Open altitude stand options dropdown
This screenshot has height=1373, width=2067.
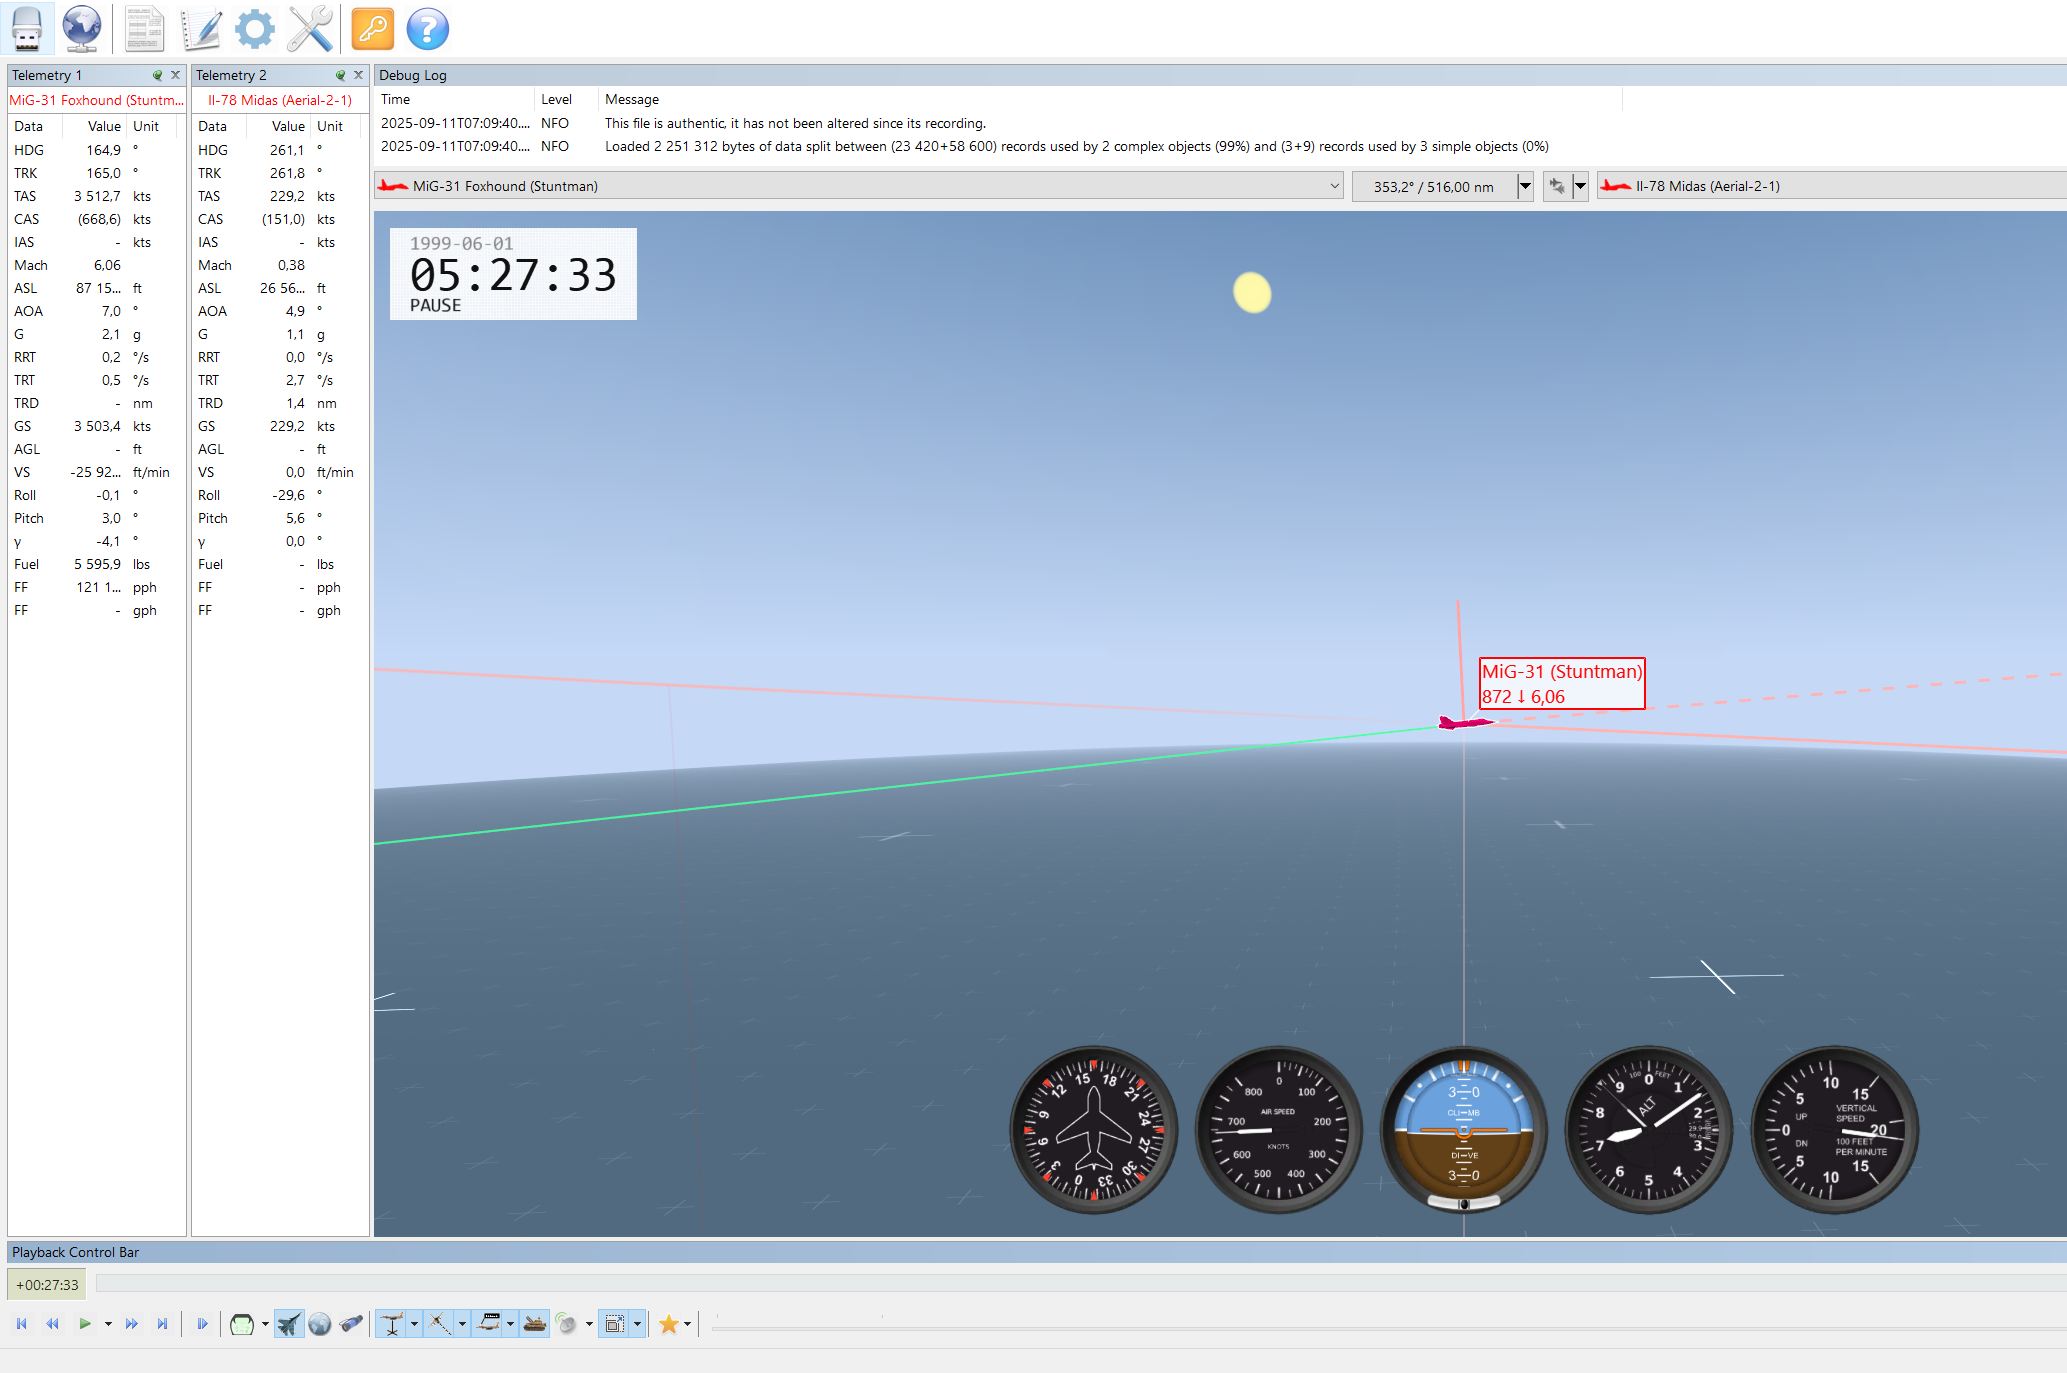[414, 1324]
